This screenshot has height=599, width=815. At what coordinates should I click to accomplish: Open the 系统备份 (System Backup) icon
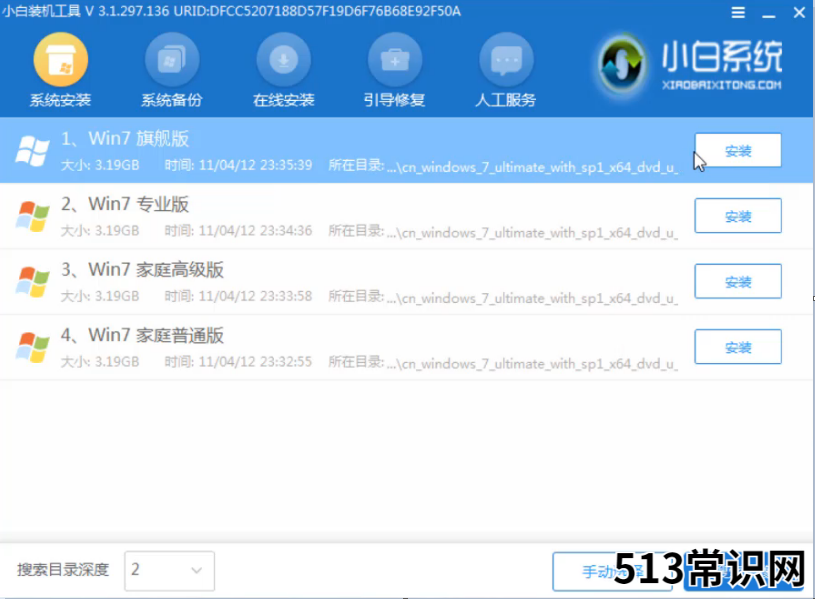tap(171, 62)
